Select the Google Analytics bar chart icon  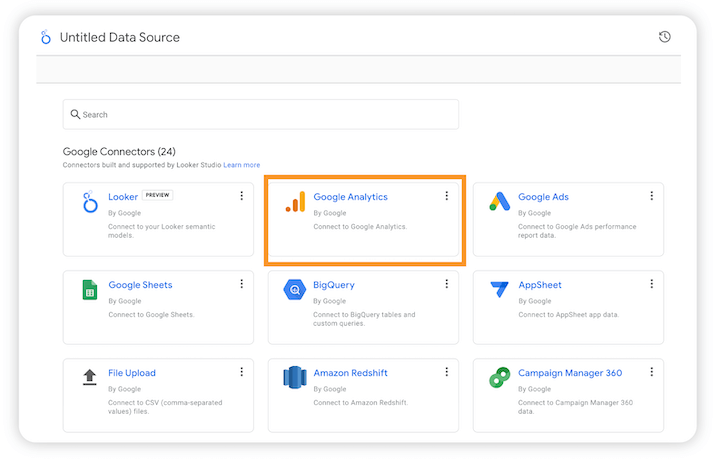coord(294,202)
